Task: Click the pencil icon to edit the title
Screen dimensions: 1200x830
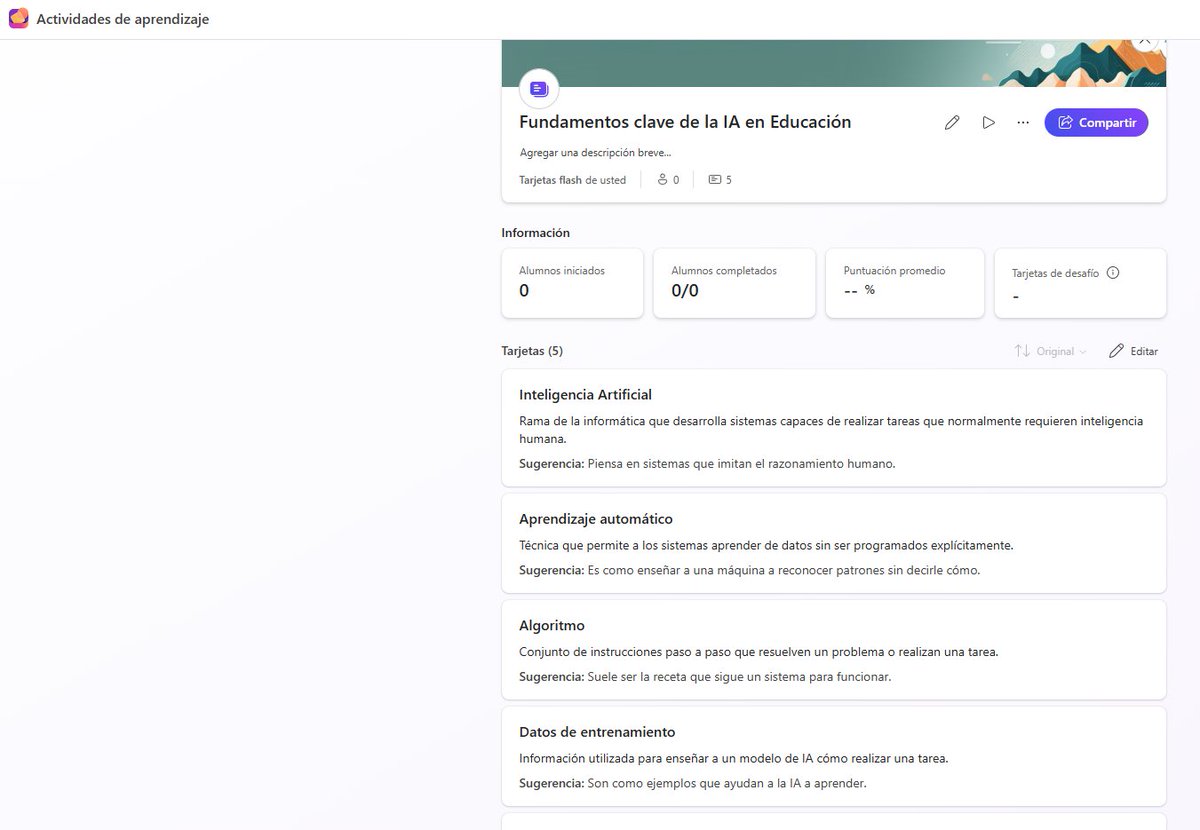Action: click(x=952, y=122)
